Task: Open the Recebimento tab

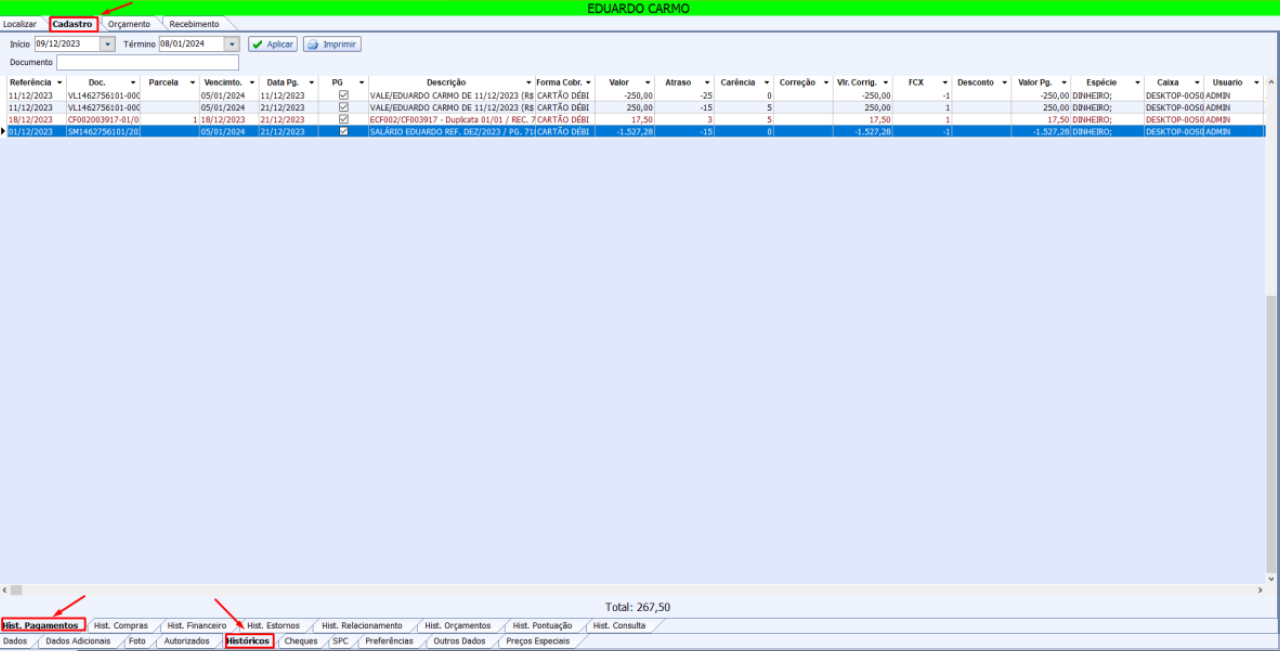Action: click(x=194, y=24)
